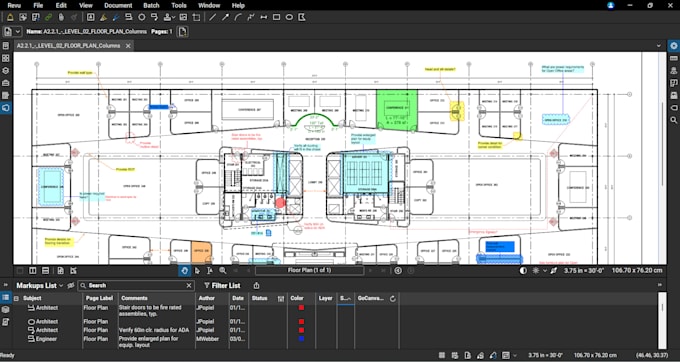Open the Document menu

click(x=118, y=6)
